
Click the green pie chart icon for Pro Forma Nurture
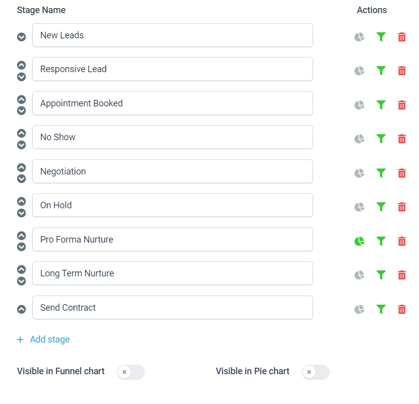pos(359,241)
